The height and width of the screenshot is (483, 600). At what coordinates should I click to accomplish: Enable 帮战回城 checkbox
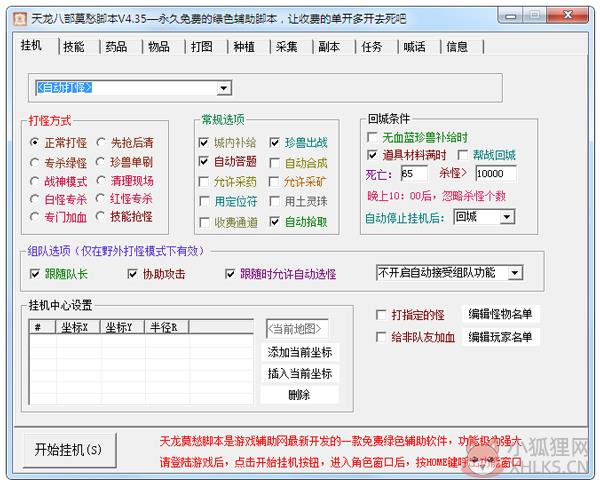[463, 155]
